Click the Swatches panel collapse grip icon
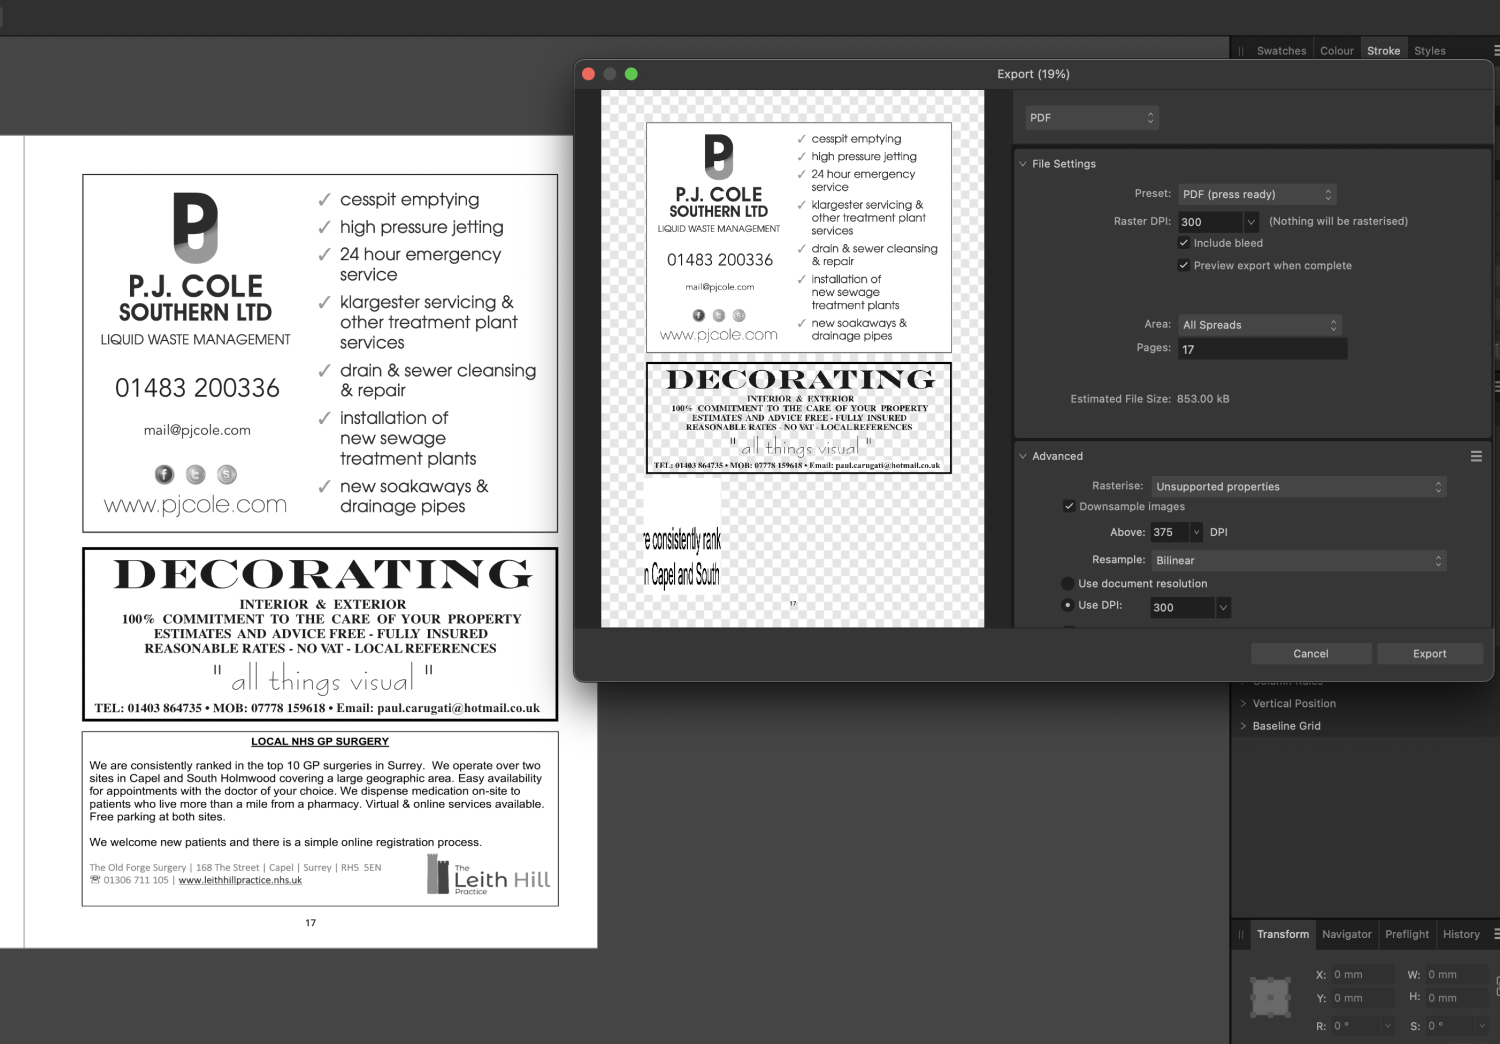The height and width of the screenshot is (1044, 1500). click(x=1241, y=51)
